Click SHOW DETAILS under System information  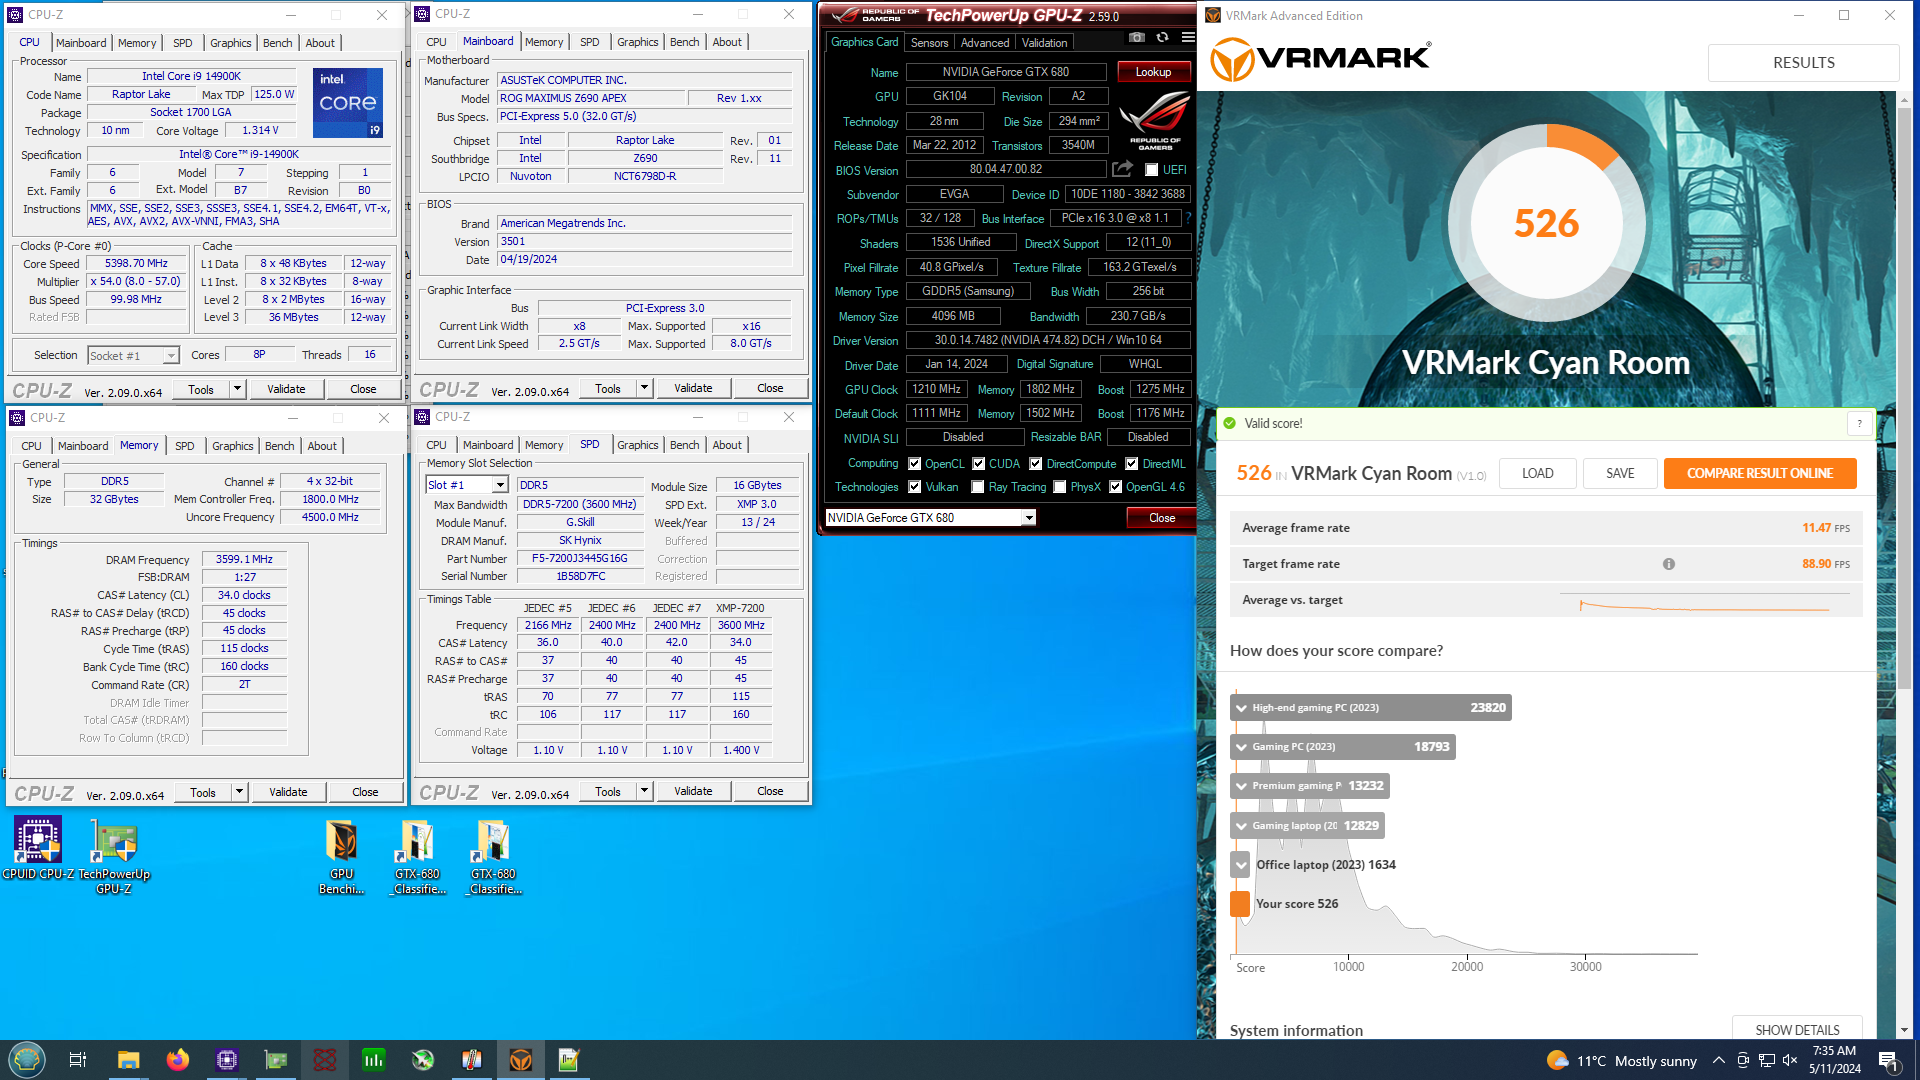(1797, 1030)
